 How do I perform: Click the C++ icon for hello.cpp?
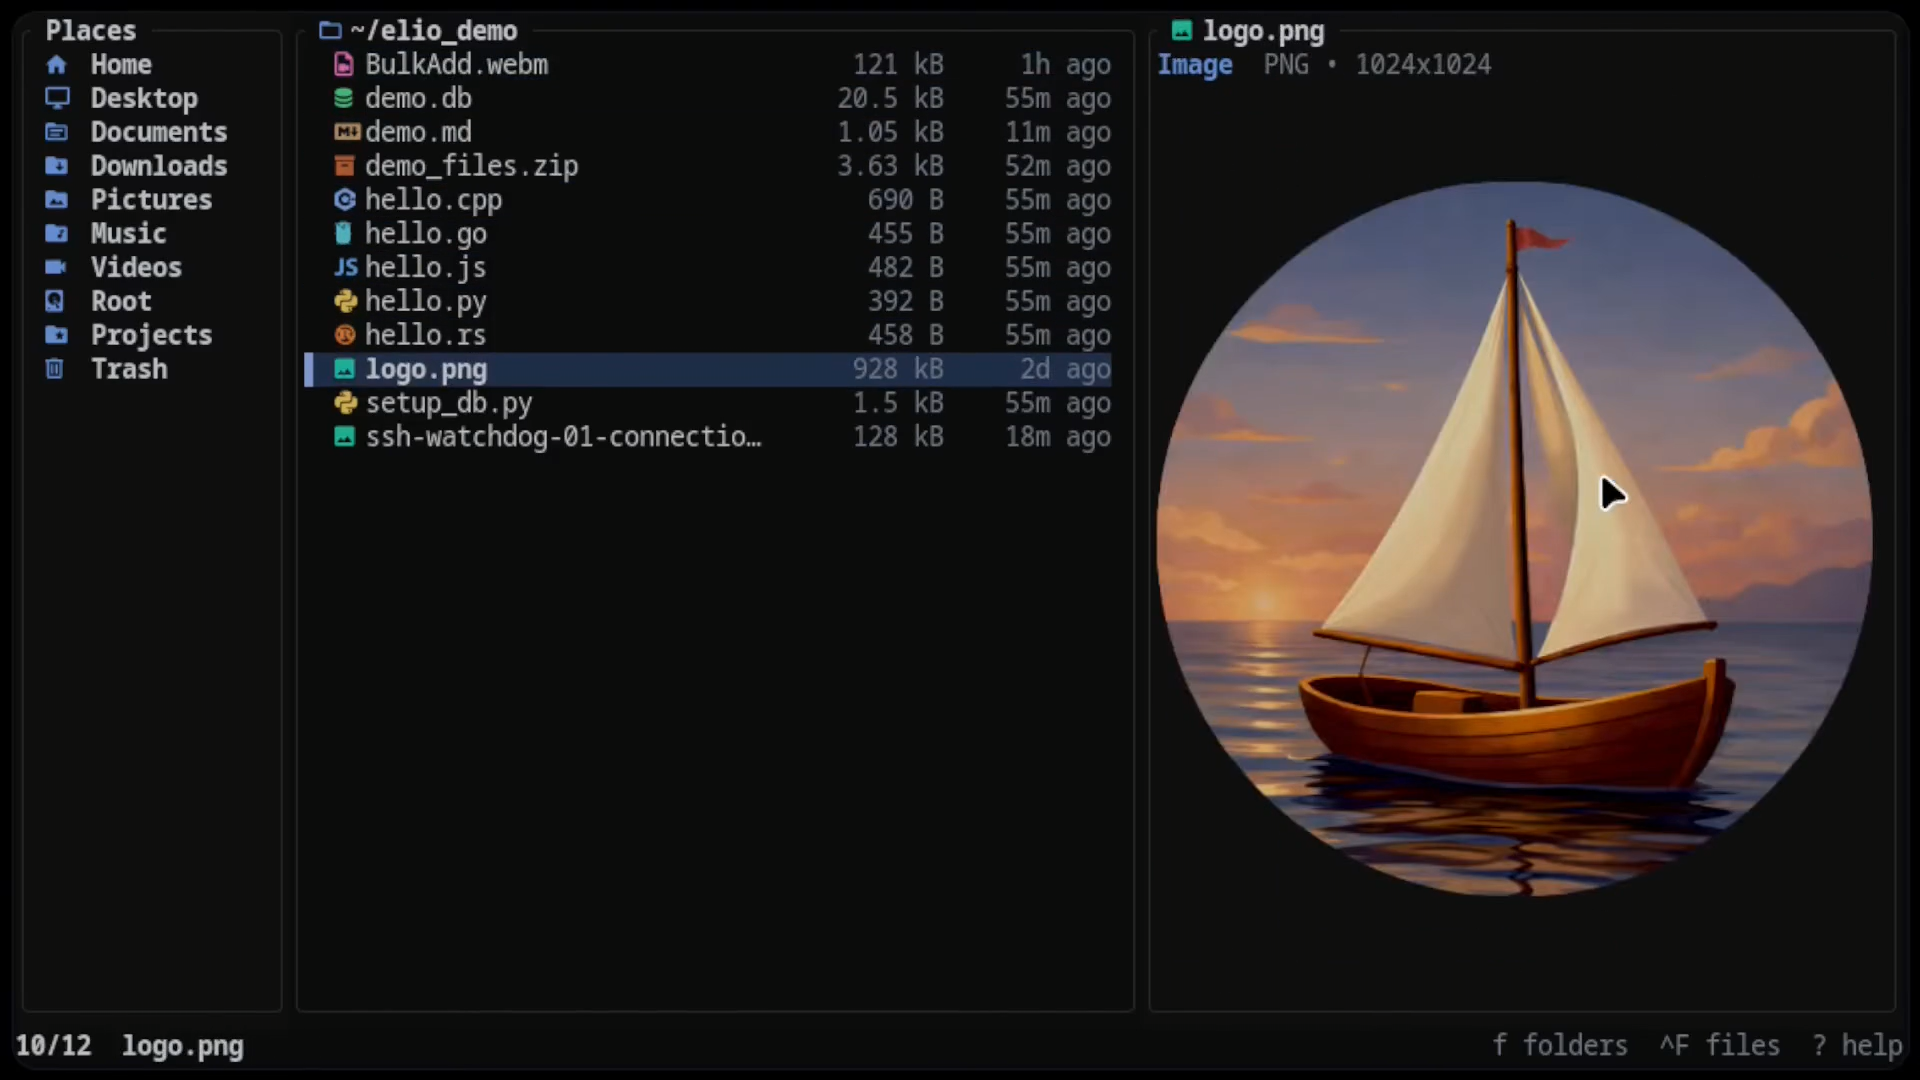pyautogui.click(x=344, y=200)
